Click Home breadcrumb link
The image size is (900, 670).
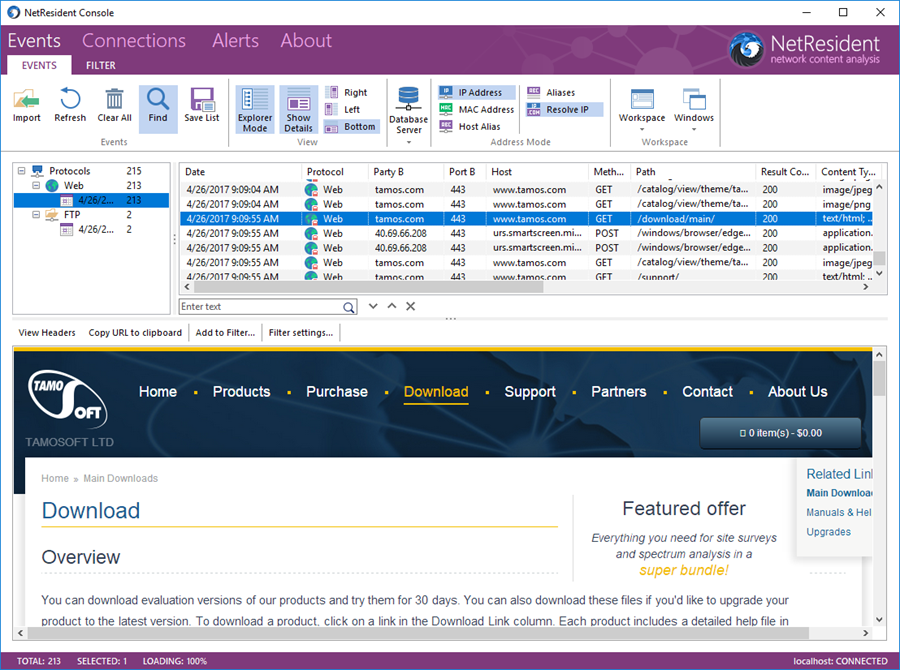coord(55,478)
